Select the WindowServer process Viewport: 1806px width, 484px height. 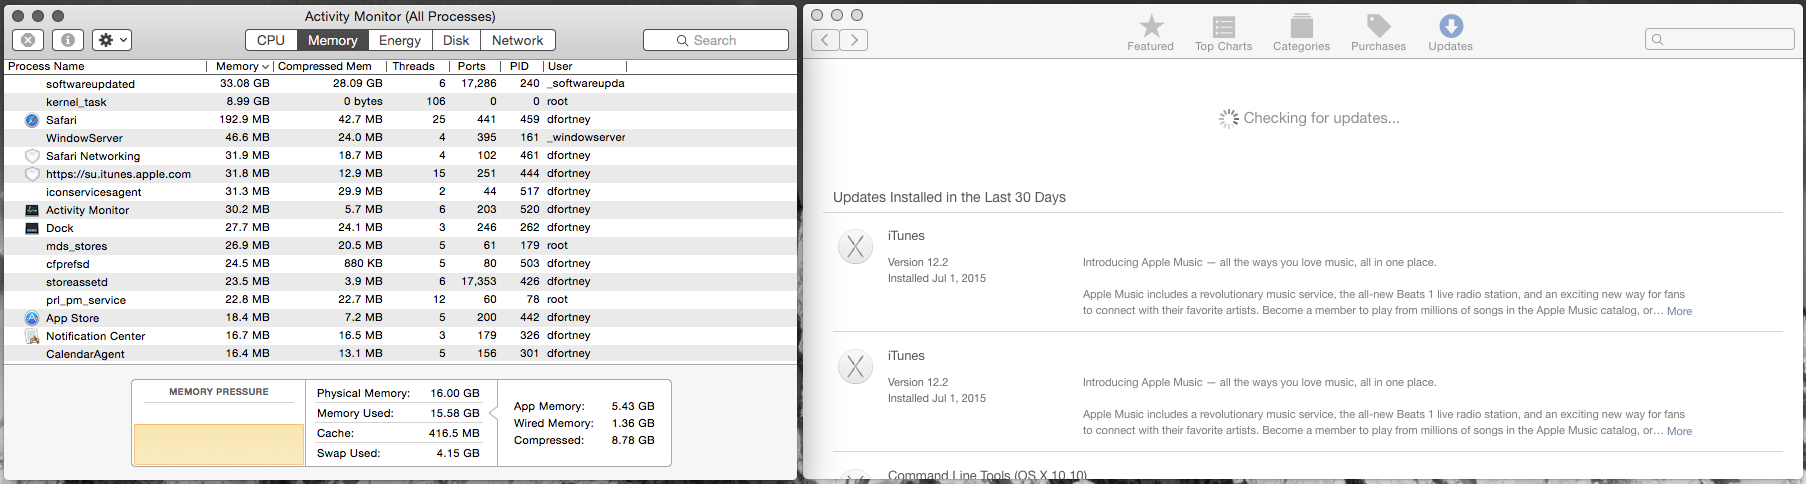400,138
